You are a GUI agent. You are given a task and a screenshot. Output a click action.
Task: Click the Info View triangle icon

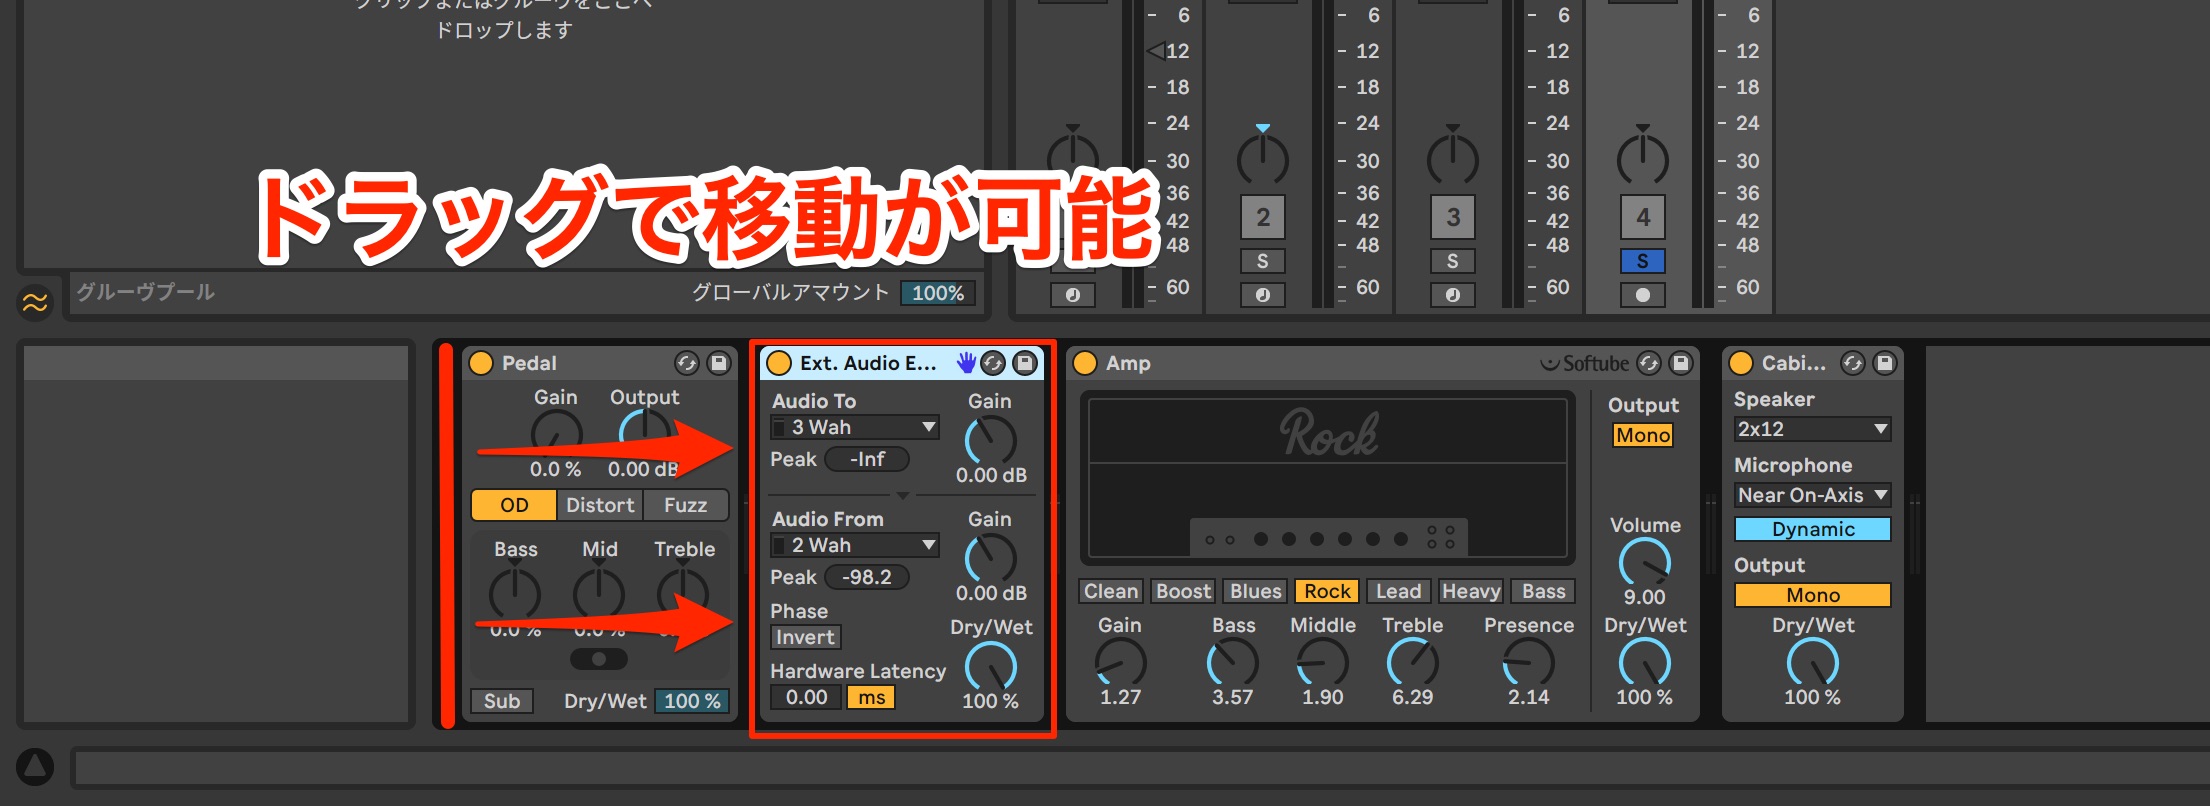[x=35, y=767]
